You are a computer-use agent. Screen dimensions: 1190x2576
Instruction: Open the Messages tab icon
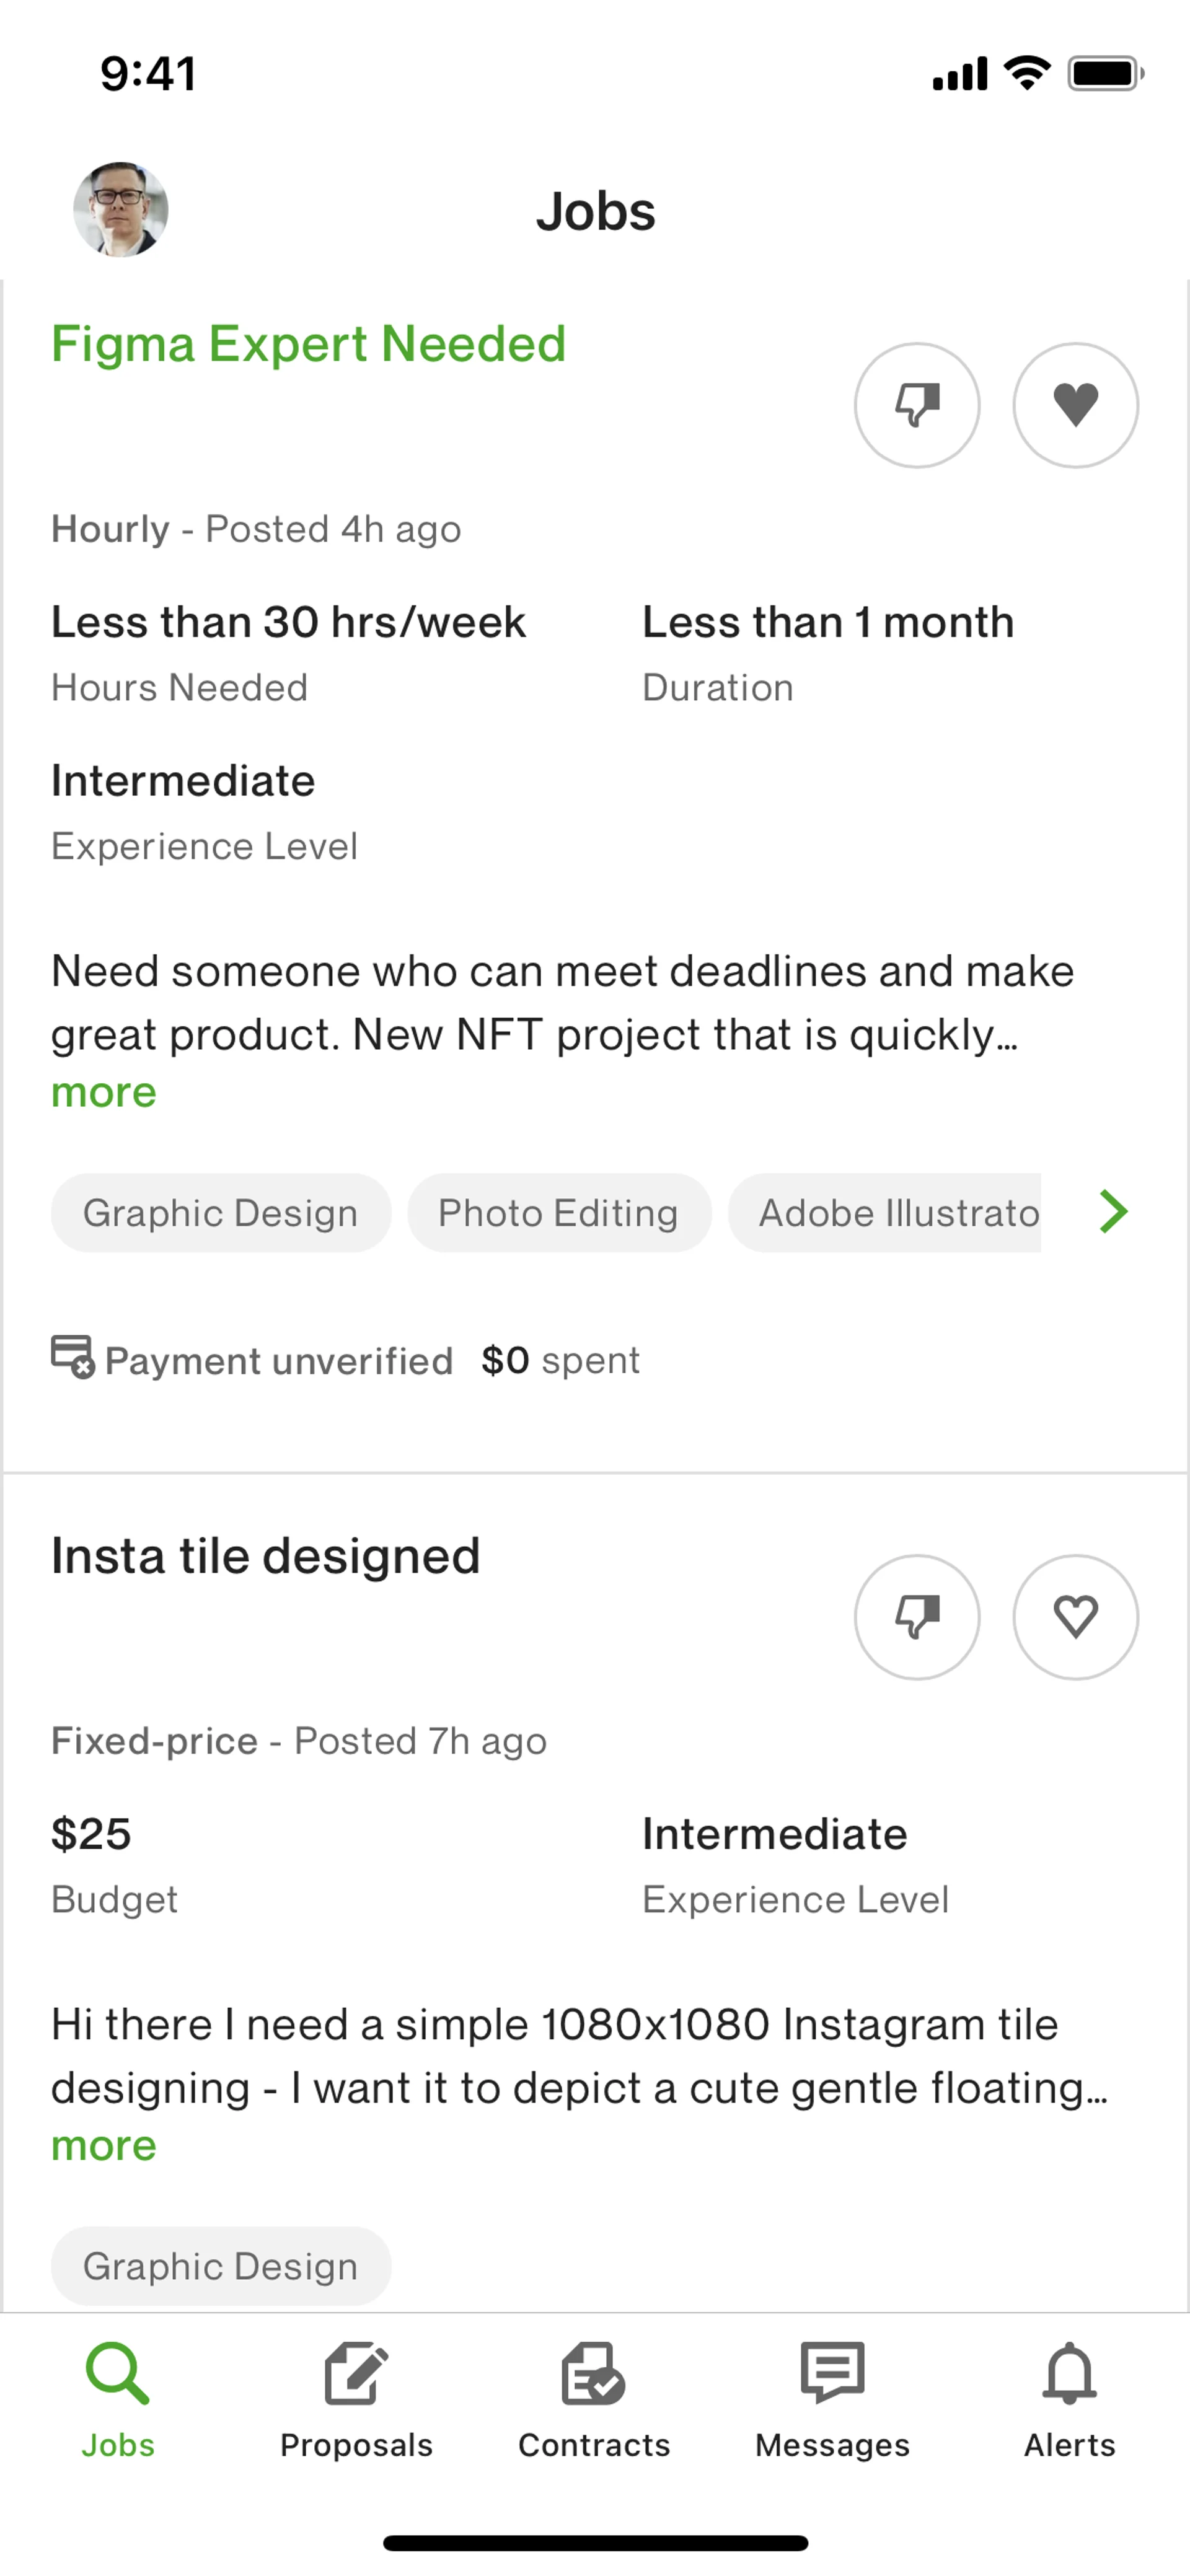pyautogui.click(x=832, y=2374)
